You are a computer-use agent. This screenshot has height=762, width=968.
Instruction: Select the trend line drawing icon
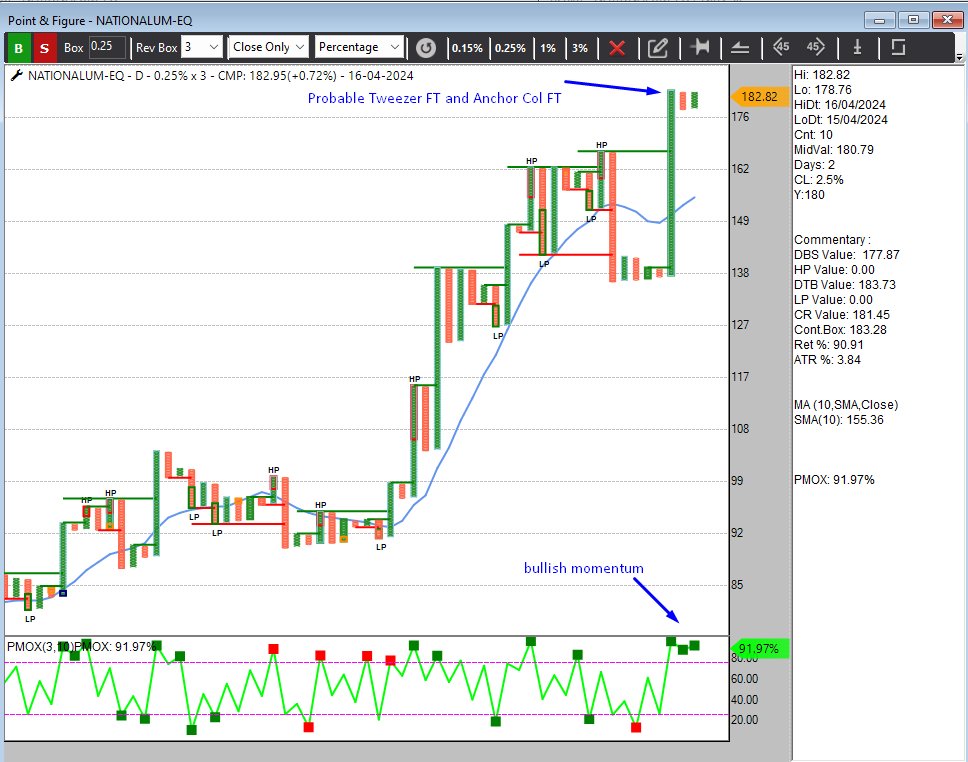coord(740,48)
